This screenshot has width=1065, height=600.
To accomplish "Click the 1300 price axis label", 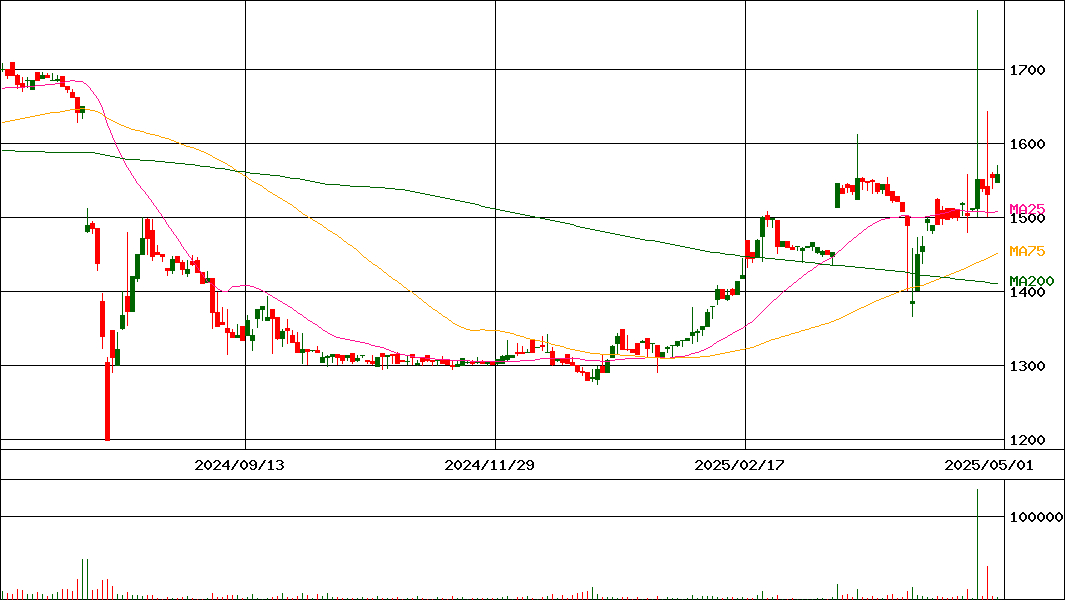I will pyautogui.click(x=1028, y=366).
